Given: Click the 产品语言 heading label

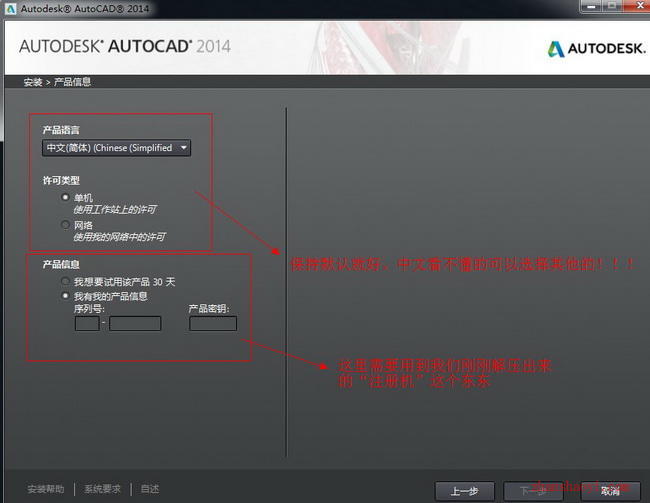Looking at the screenshot, I should tap(61, 130).
